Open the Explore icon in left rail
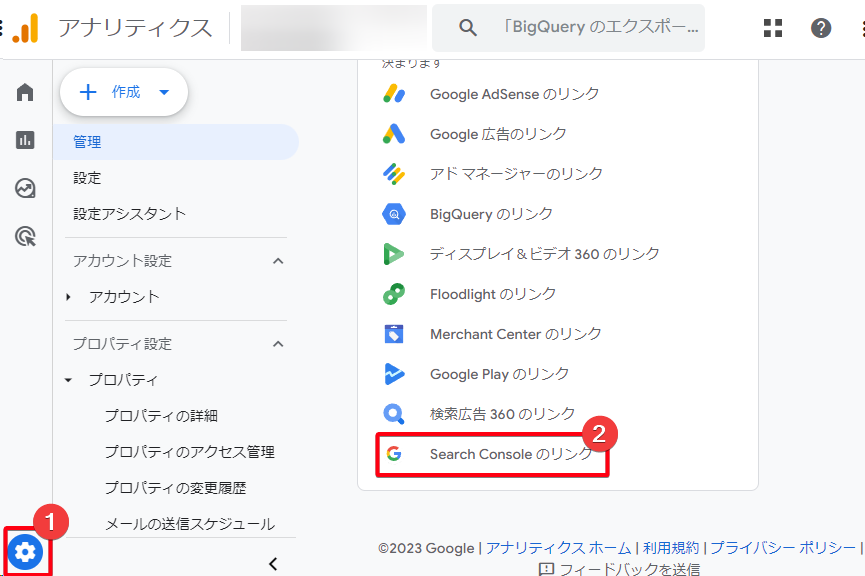Viewport: 865px width, 576px height. (x=25, y=188)
